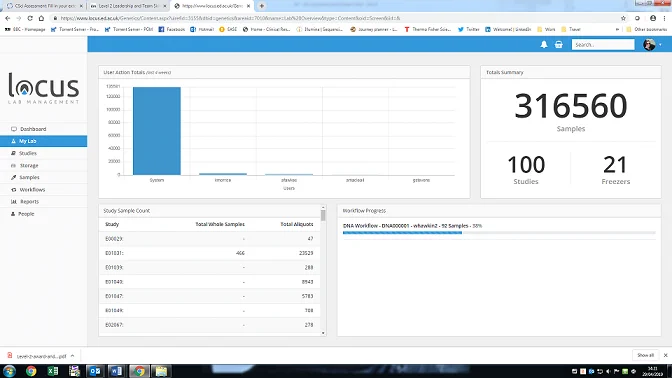
Task: Click the browser home button
Action: pos(41,18)
